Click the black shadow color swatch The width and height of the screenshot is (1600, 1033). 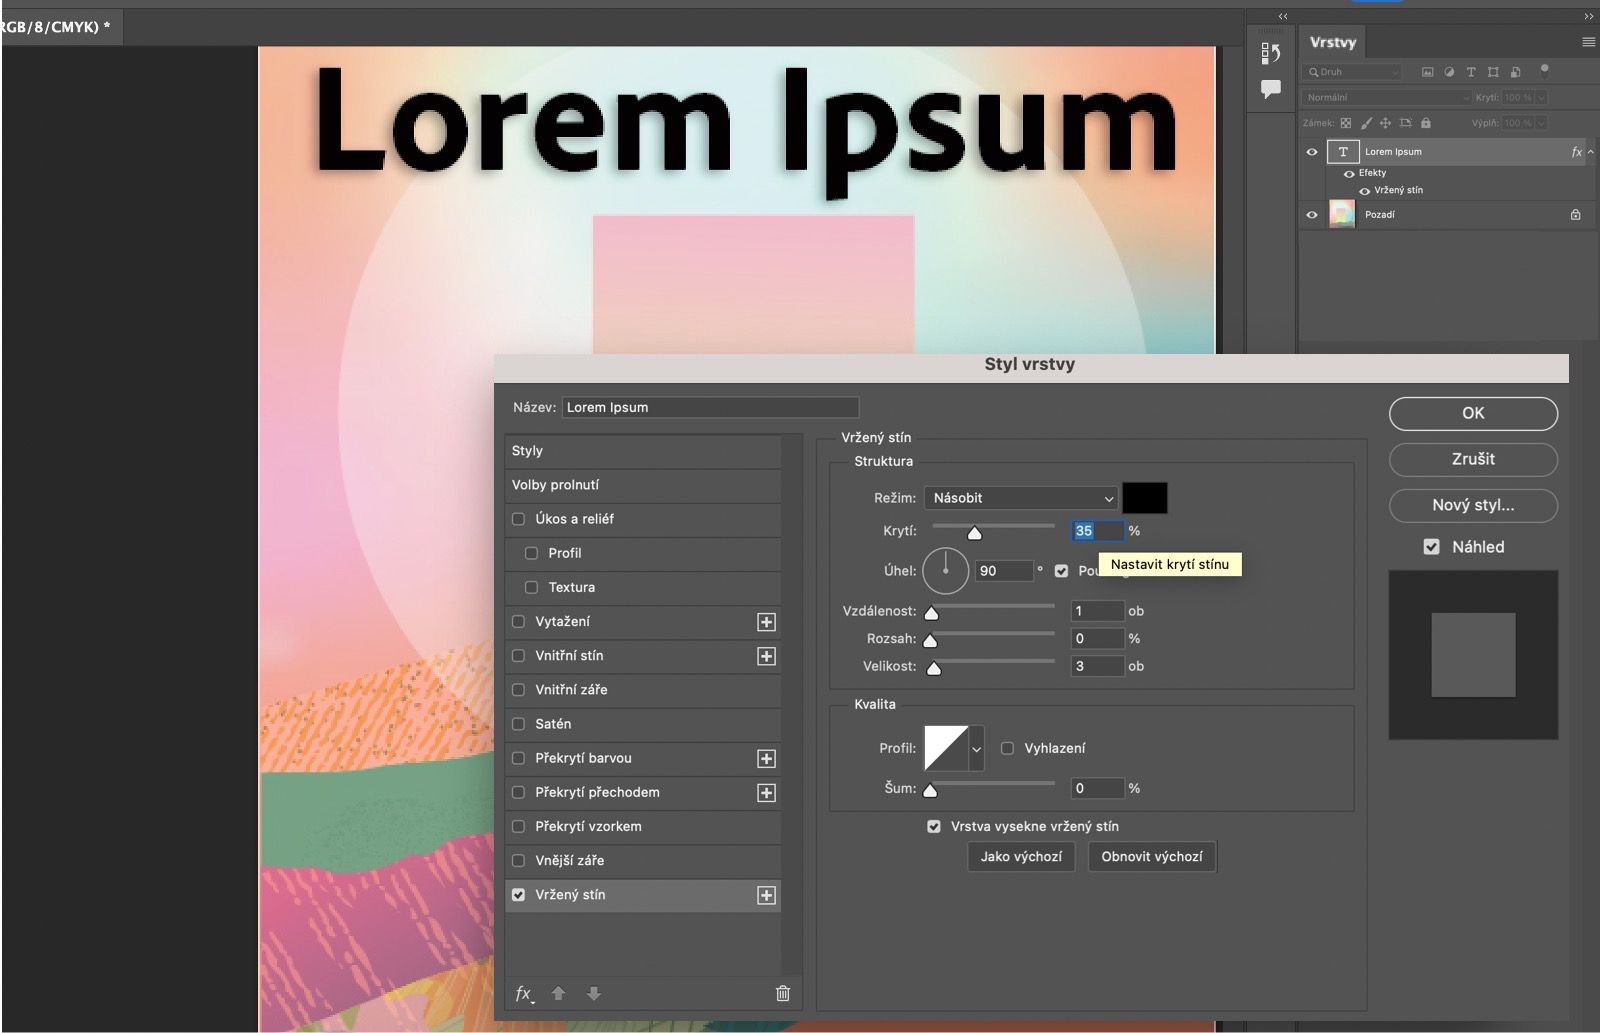(1148, 497)
